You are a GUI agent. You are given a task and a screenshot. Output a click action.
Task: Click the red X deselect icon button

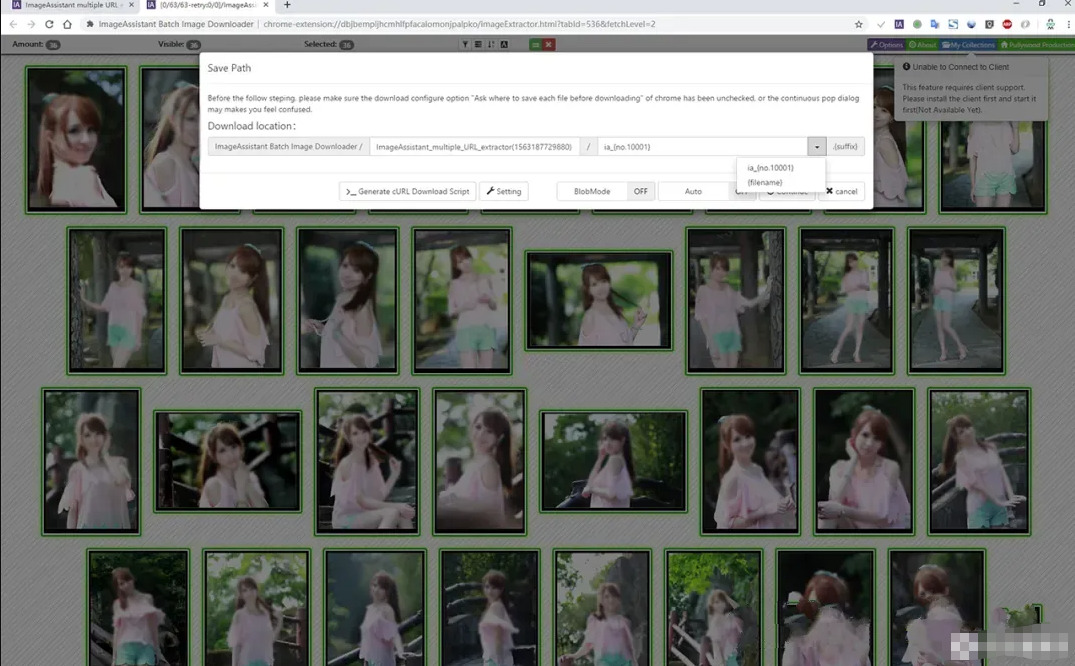point(549,44)
